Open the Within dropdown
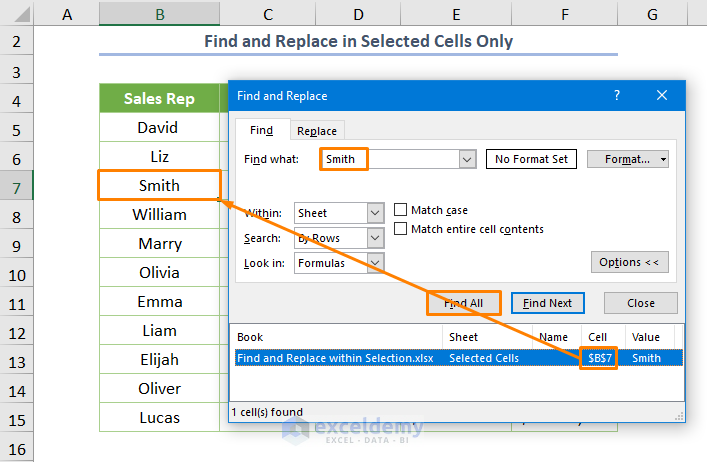Screen dimensions: 707x462 [x=375, y=213]
